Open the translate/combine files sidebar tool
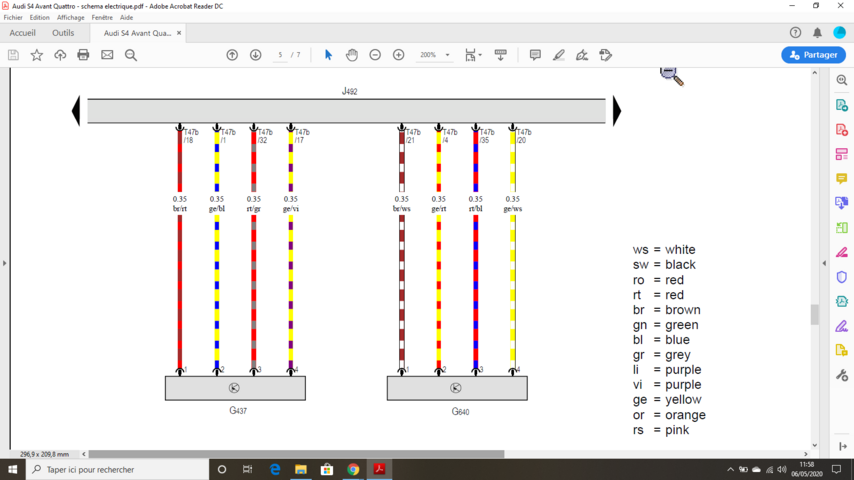Viewport: 854px width, 480px height. (x=842, y=203)
